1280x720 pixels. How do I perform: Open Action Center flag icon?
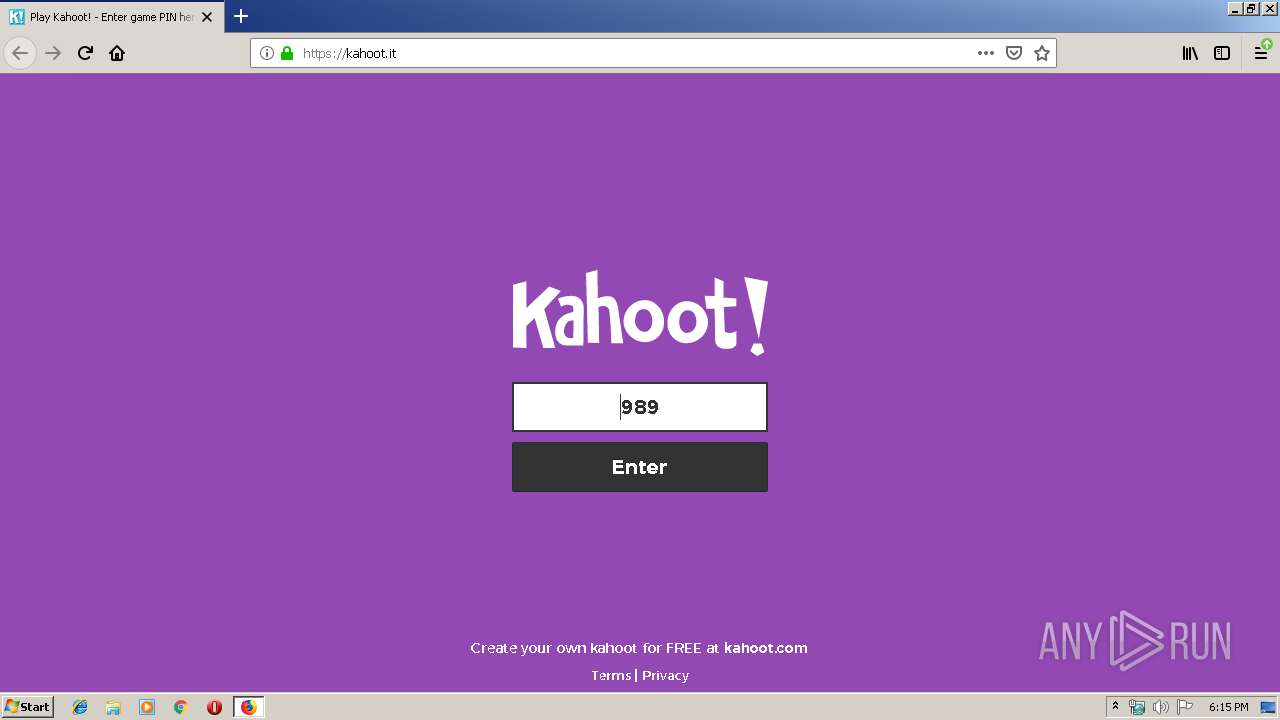click(x=1185, y=707)
